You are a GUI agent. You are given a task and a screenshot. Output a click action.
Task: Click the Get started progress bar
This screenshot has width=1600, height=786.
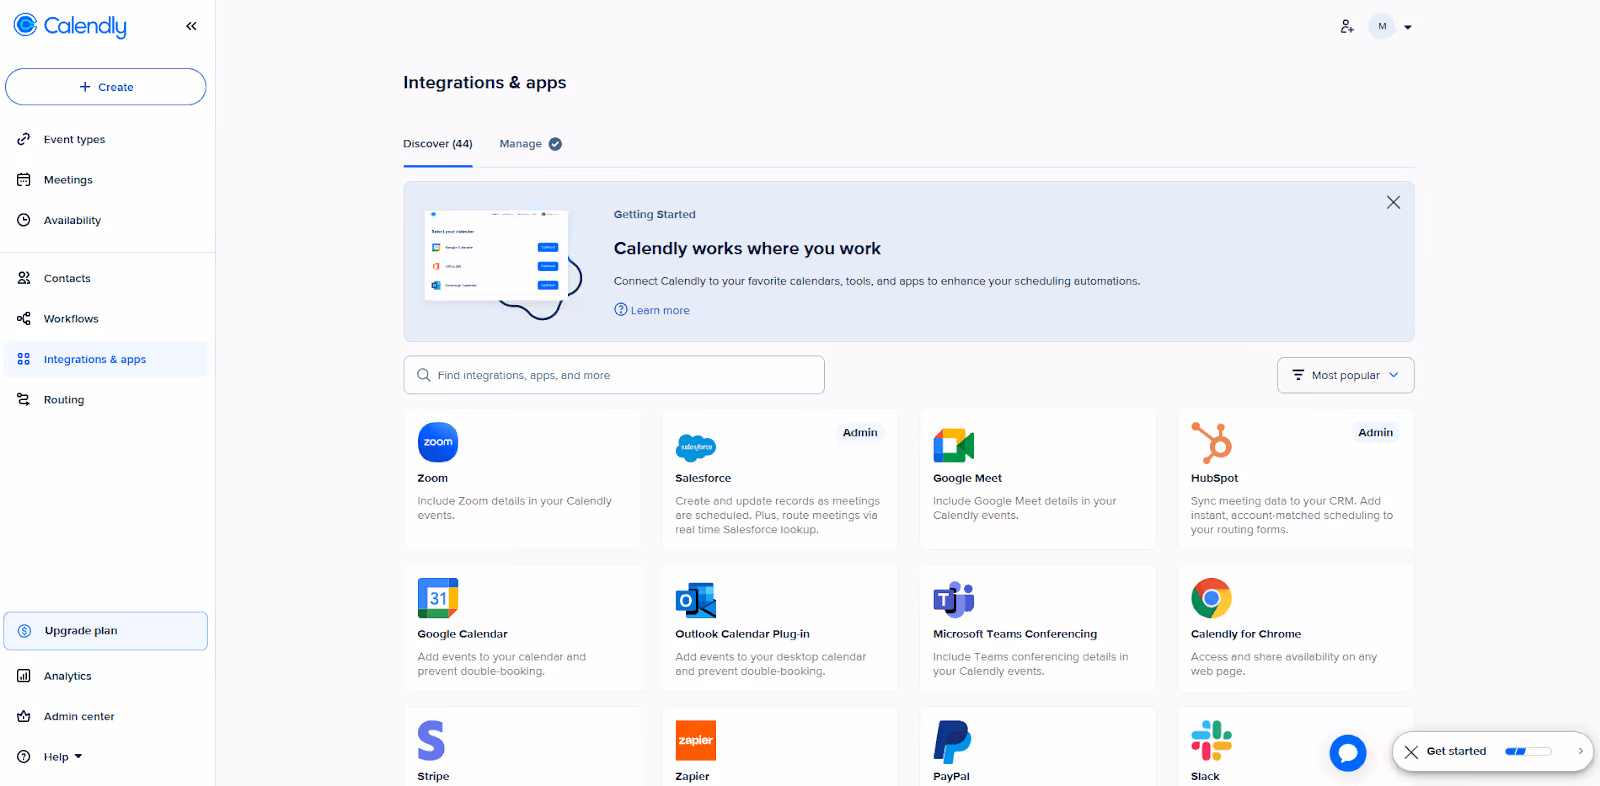pyautogui.click(x=1528, y=752)
